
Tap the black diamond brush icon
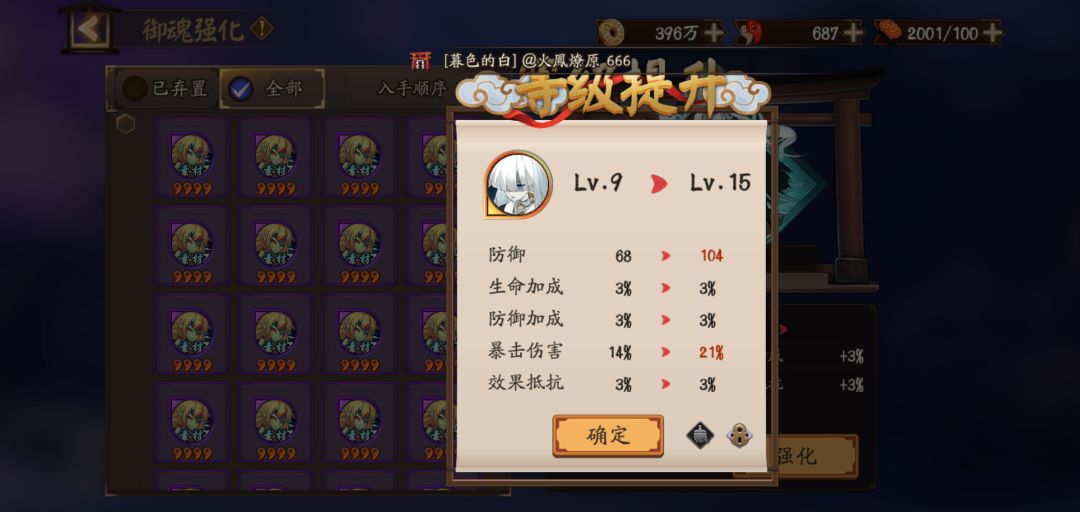(x=700, y=436)
